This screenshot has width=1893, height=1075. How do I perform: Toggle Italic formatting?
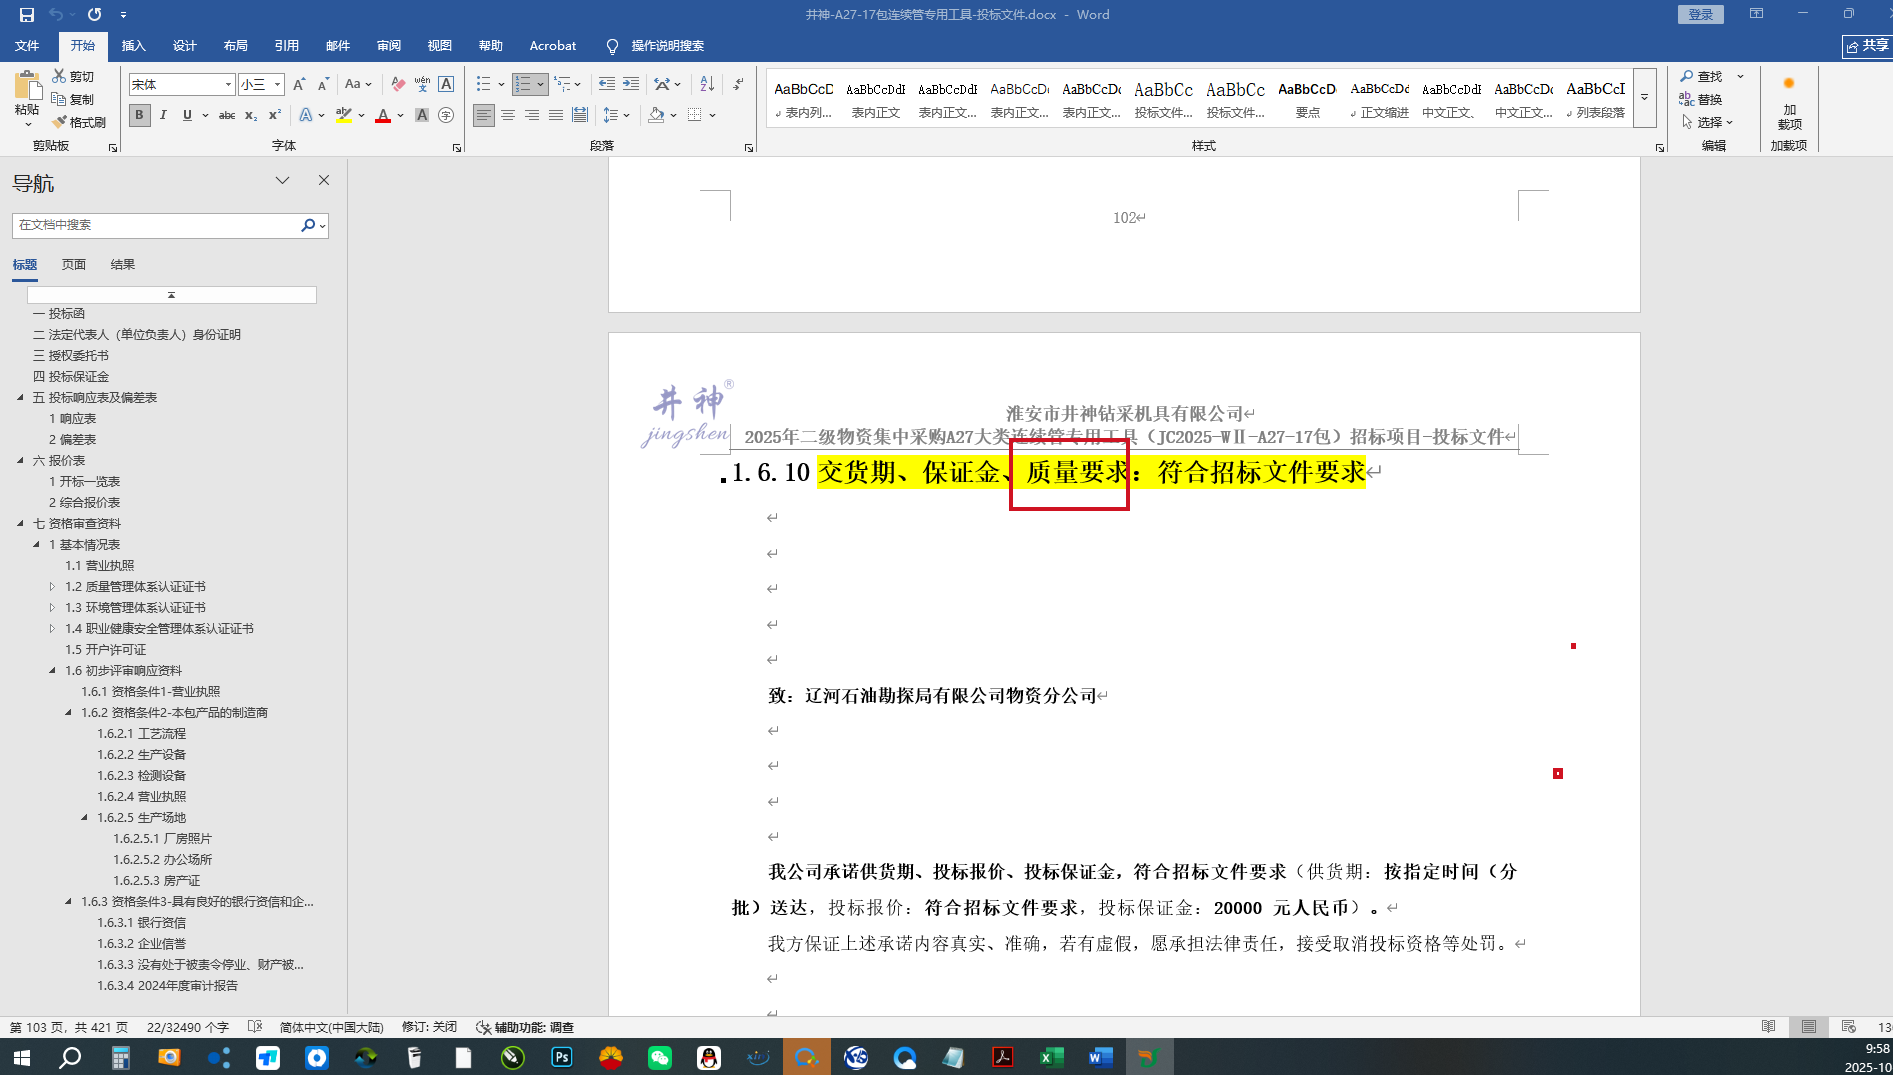coord(163,115)
